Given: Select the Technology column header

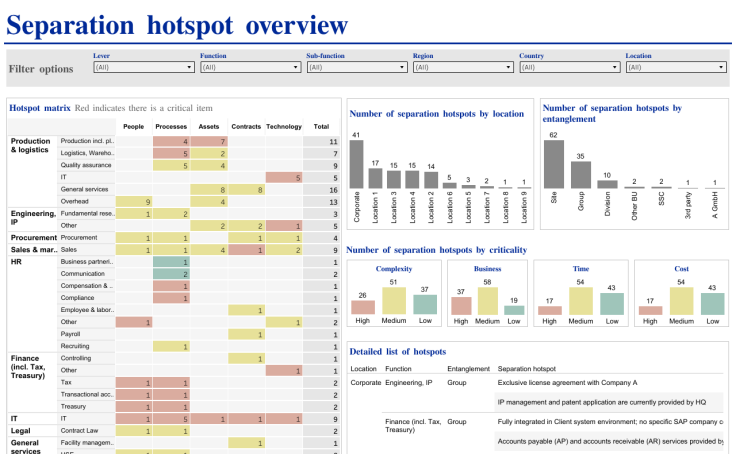Looking at the screenshot, I should click(284, 126).
